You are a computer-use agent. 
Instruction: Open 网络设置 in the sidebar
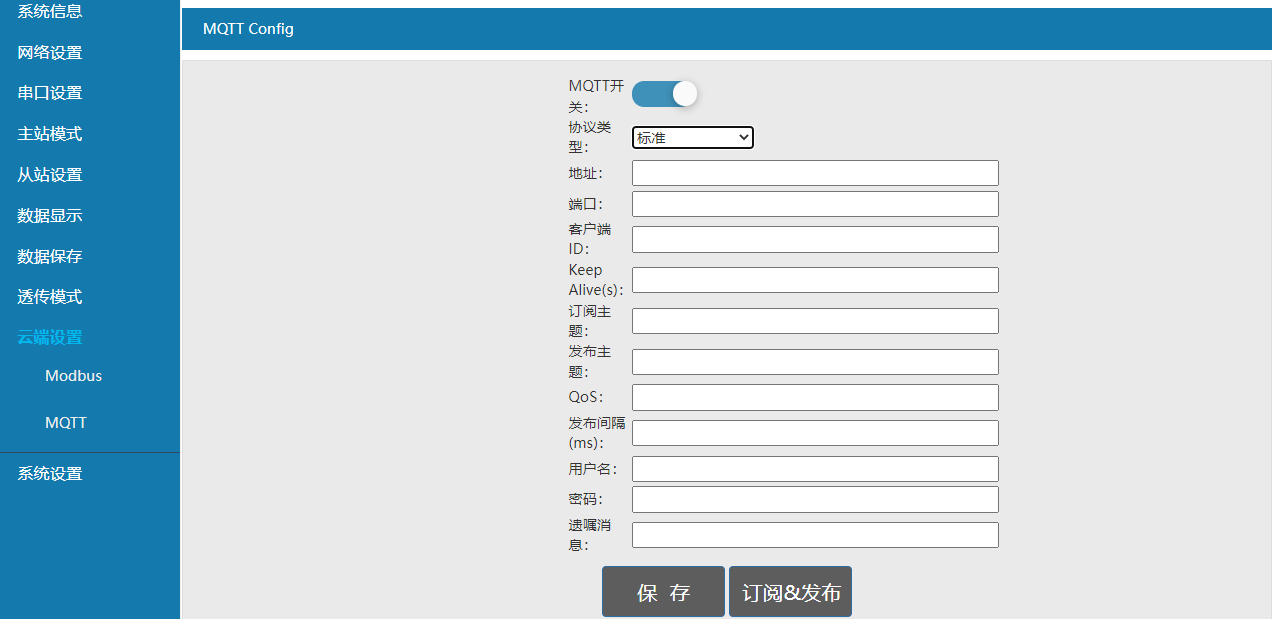tap(50, 53)
